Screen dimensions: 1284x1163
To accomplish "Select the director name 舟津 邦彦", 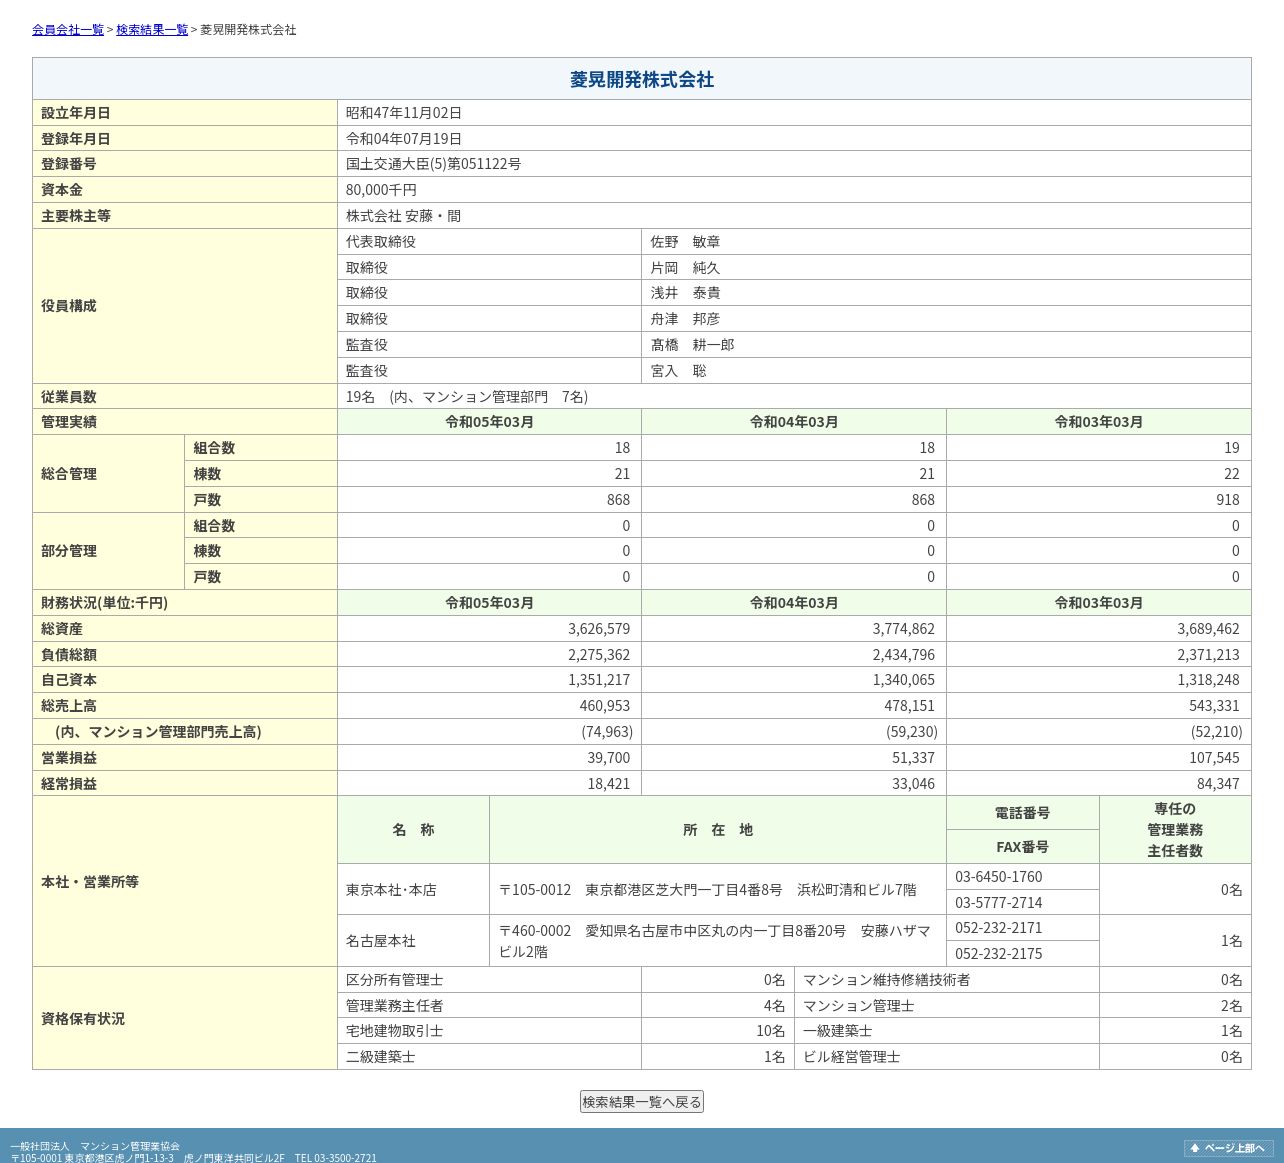I will (685, 319).
